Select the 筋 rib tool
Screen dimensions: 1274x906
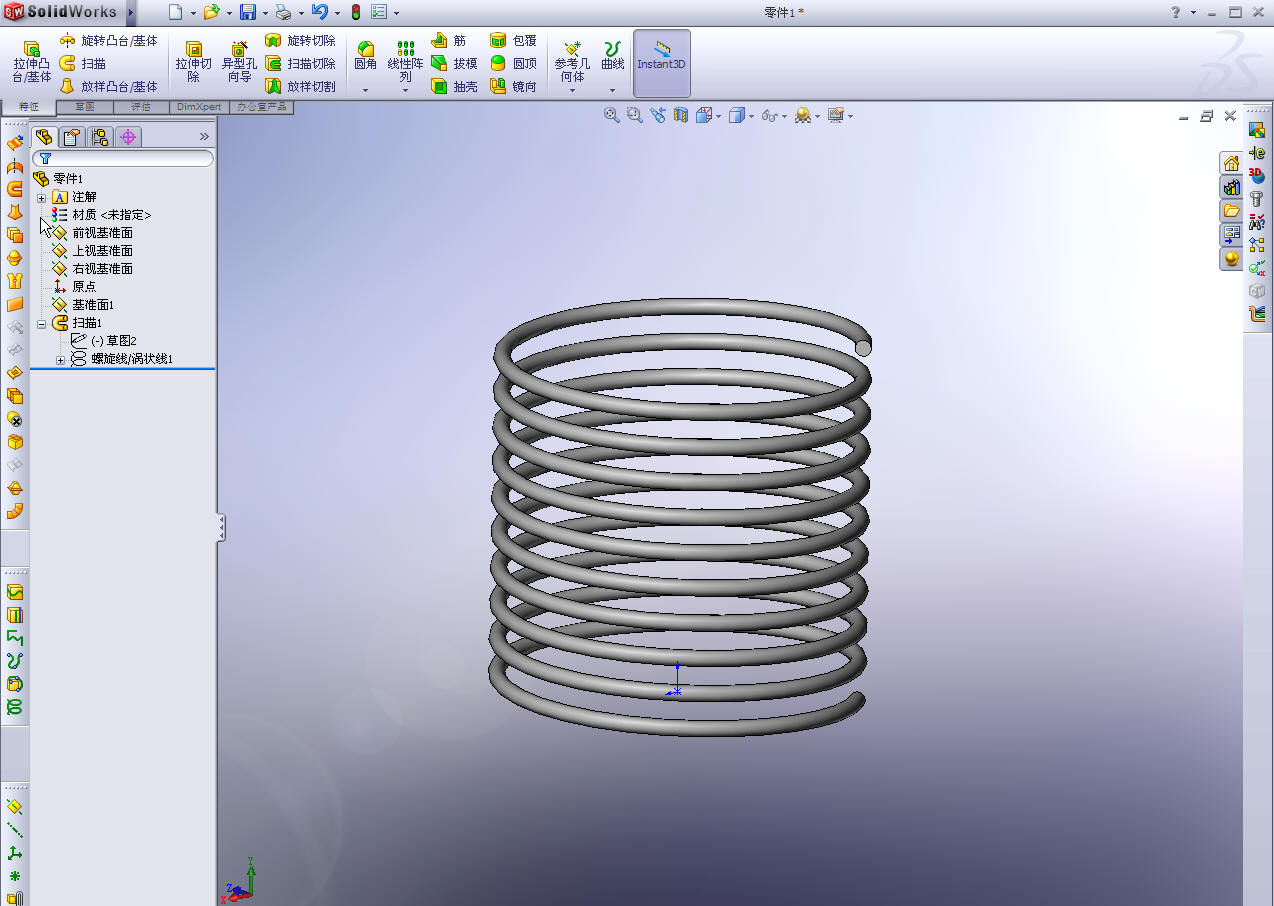(x=449, y=41)
